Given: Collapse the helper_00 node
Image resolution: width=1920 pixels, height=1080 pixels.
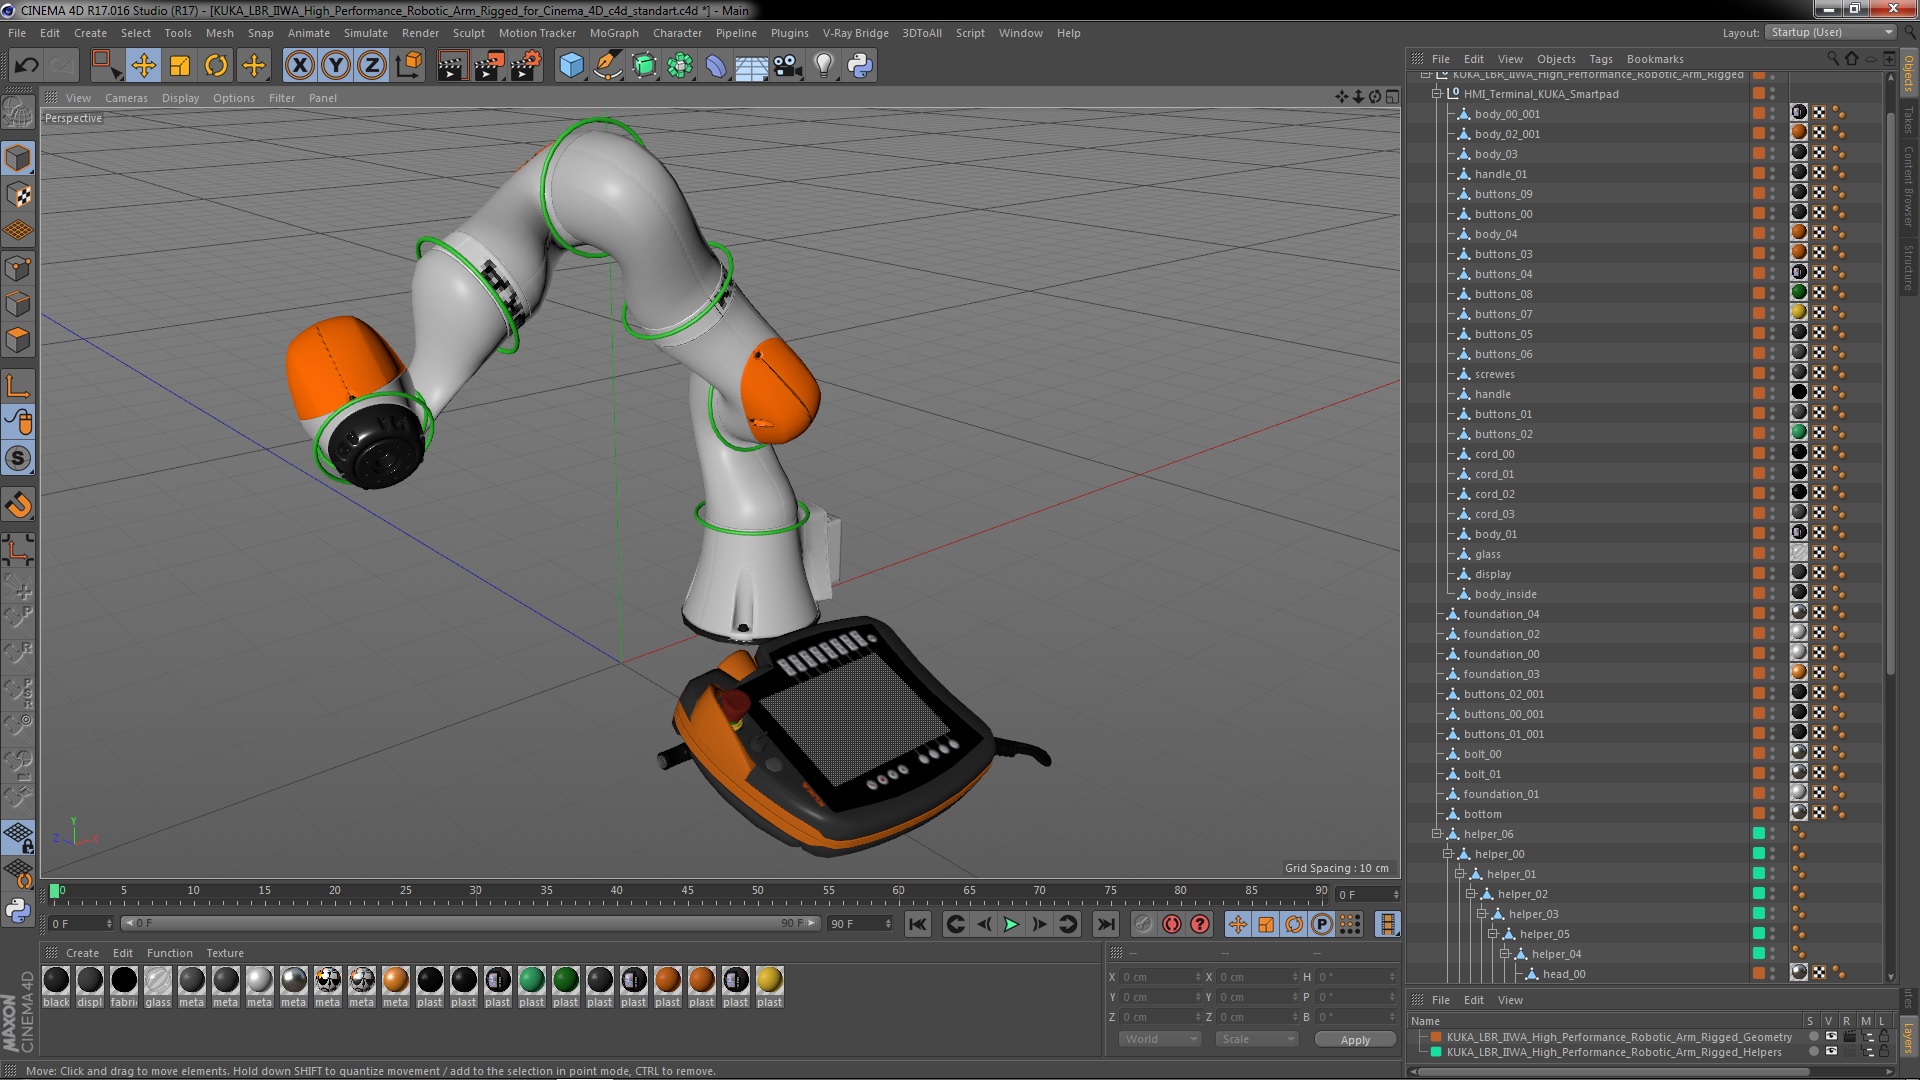Looking at the screenshot, I should [x=1448, y=854].
